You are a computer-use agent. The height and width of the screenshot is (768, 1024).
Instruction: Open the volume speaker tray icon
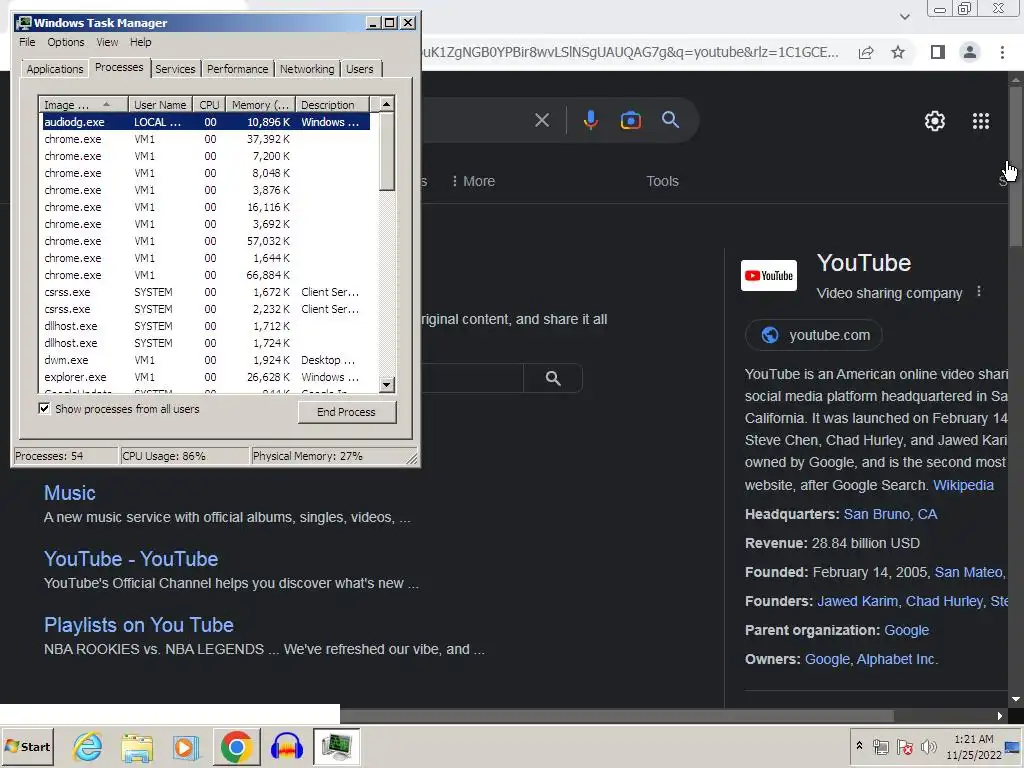click(x=928, y=746)
